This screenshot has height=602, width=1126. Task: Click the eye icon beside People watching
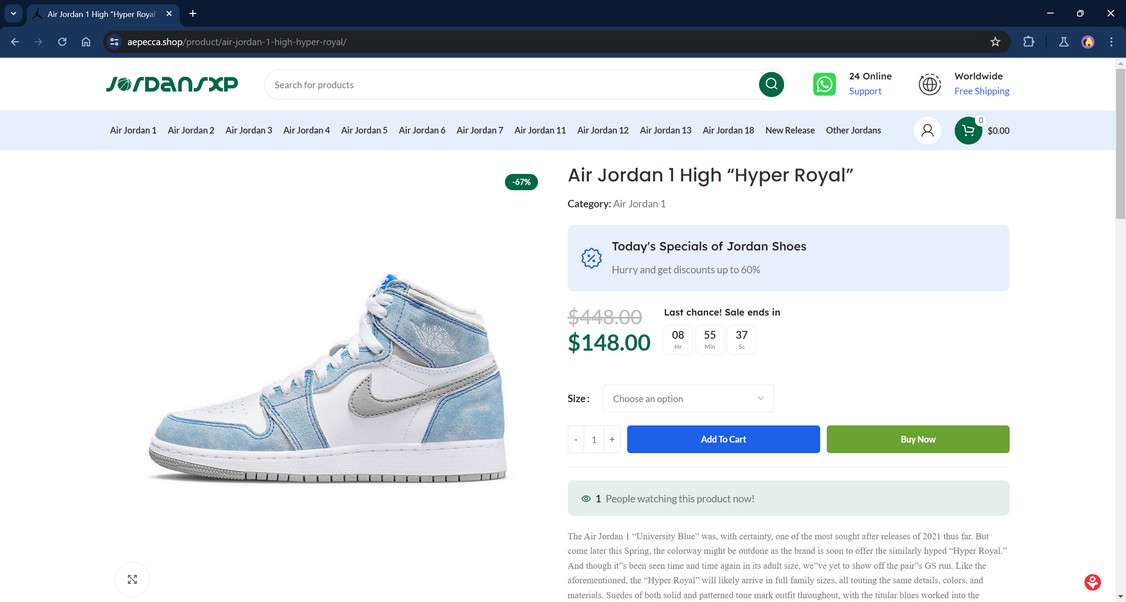[585, 498]
